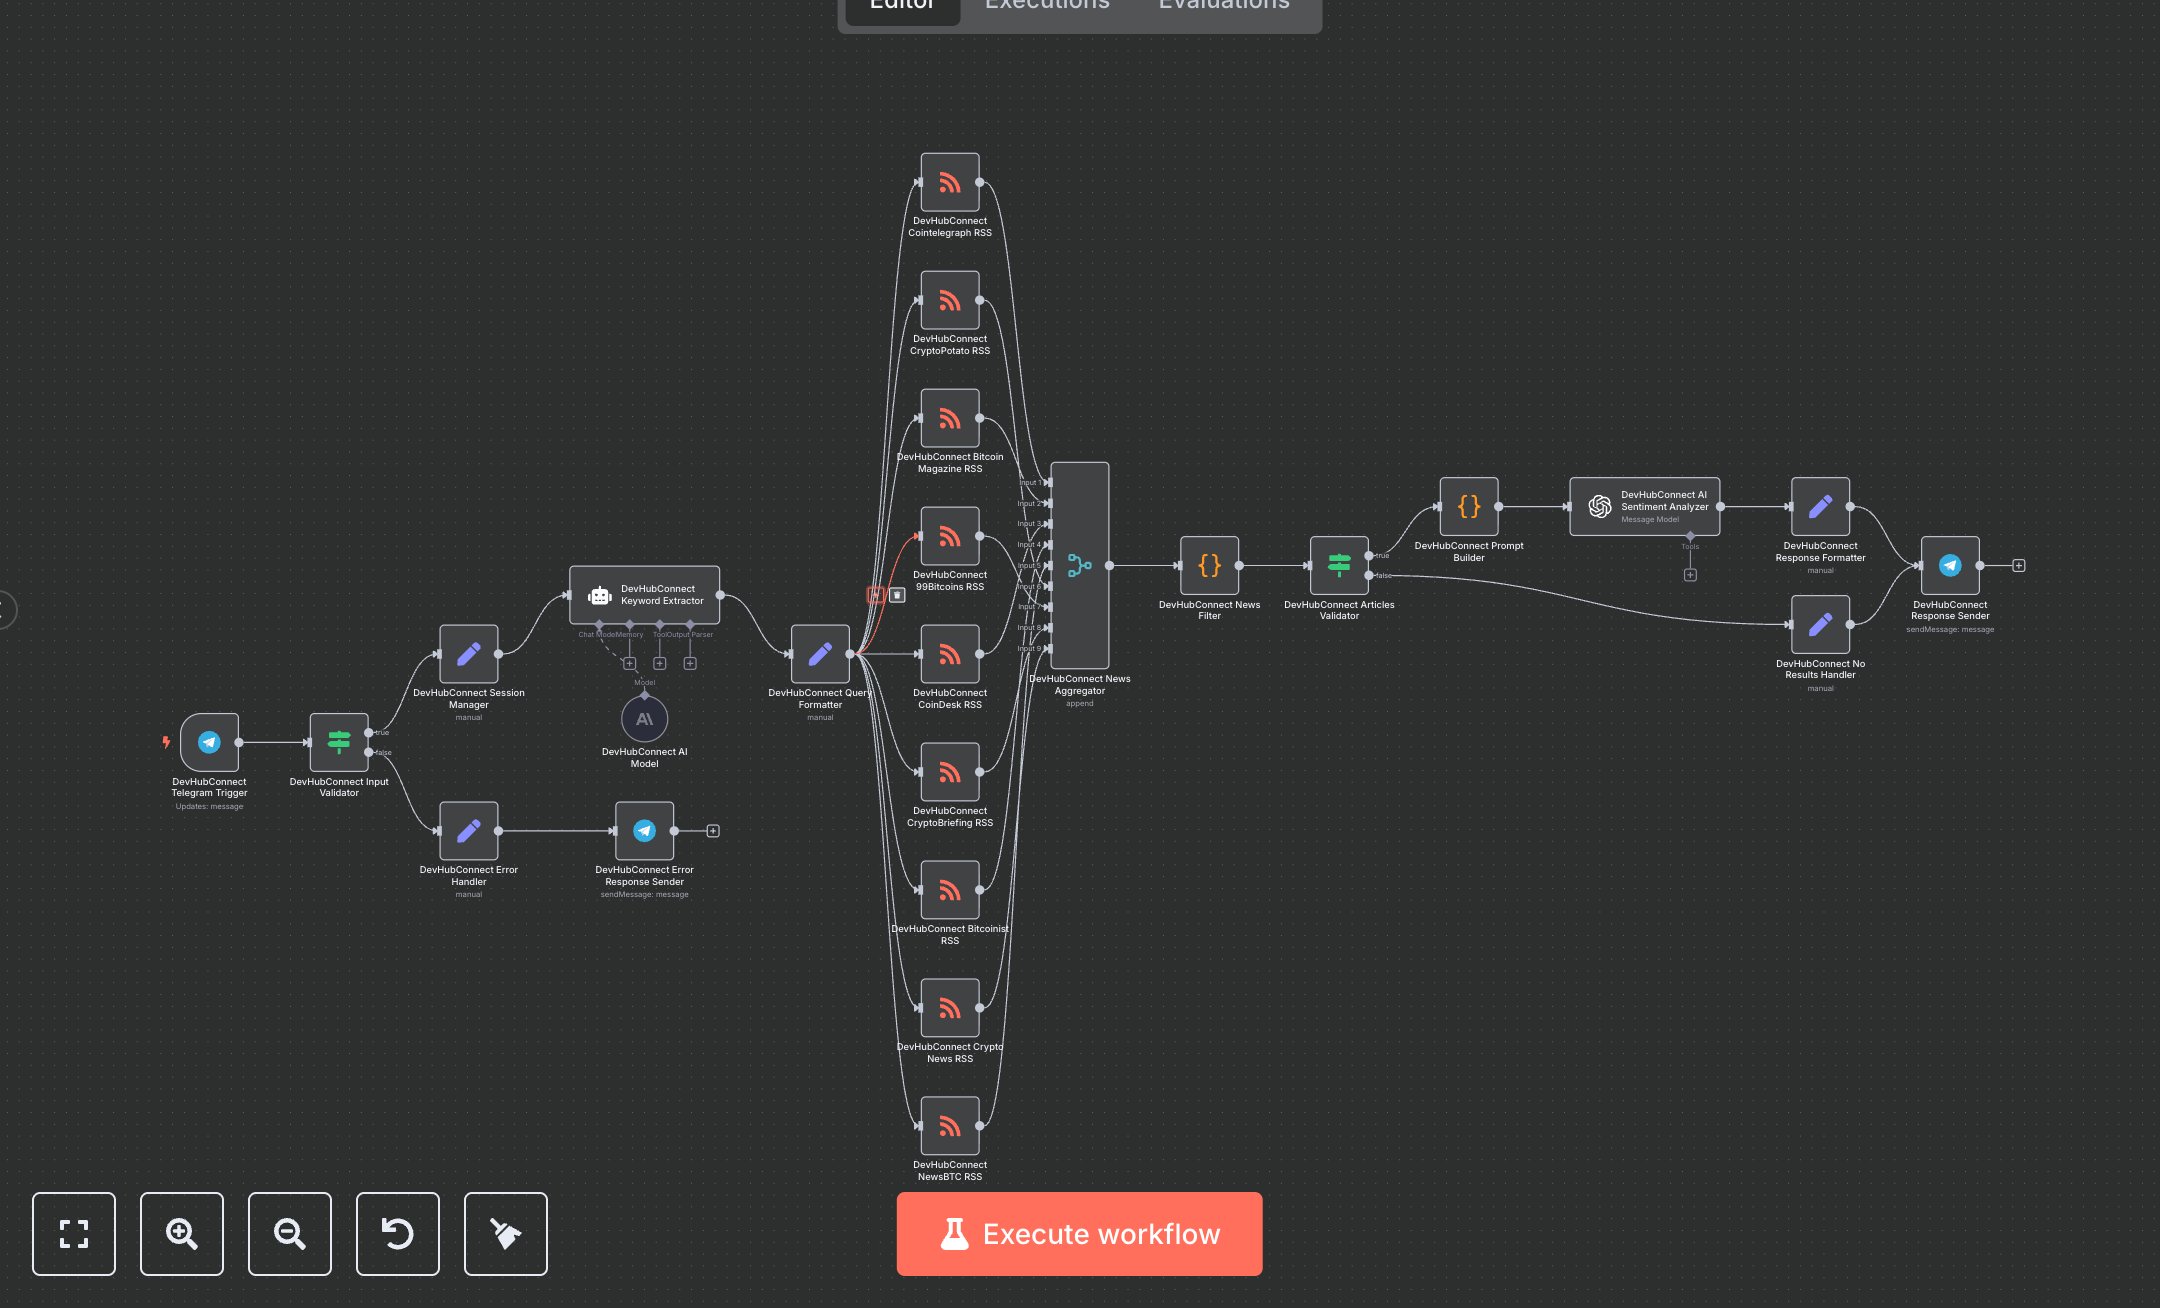Click the Execute workflow button
This screenshot has height=1308, width=2160.
pos(1079,1233)
